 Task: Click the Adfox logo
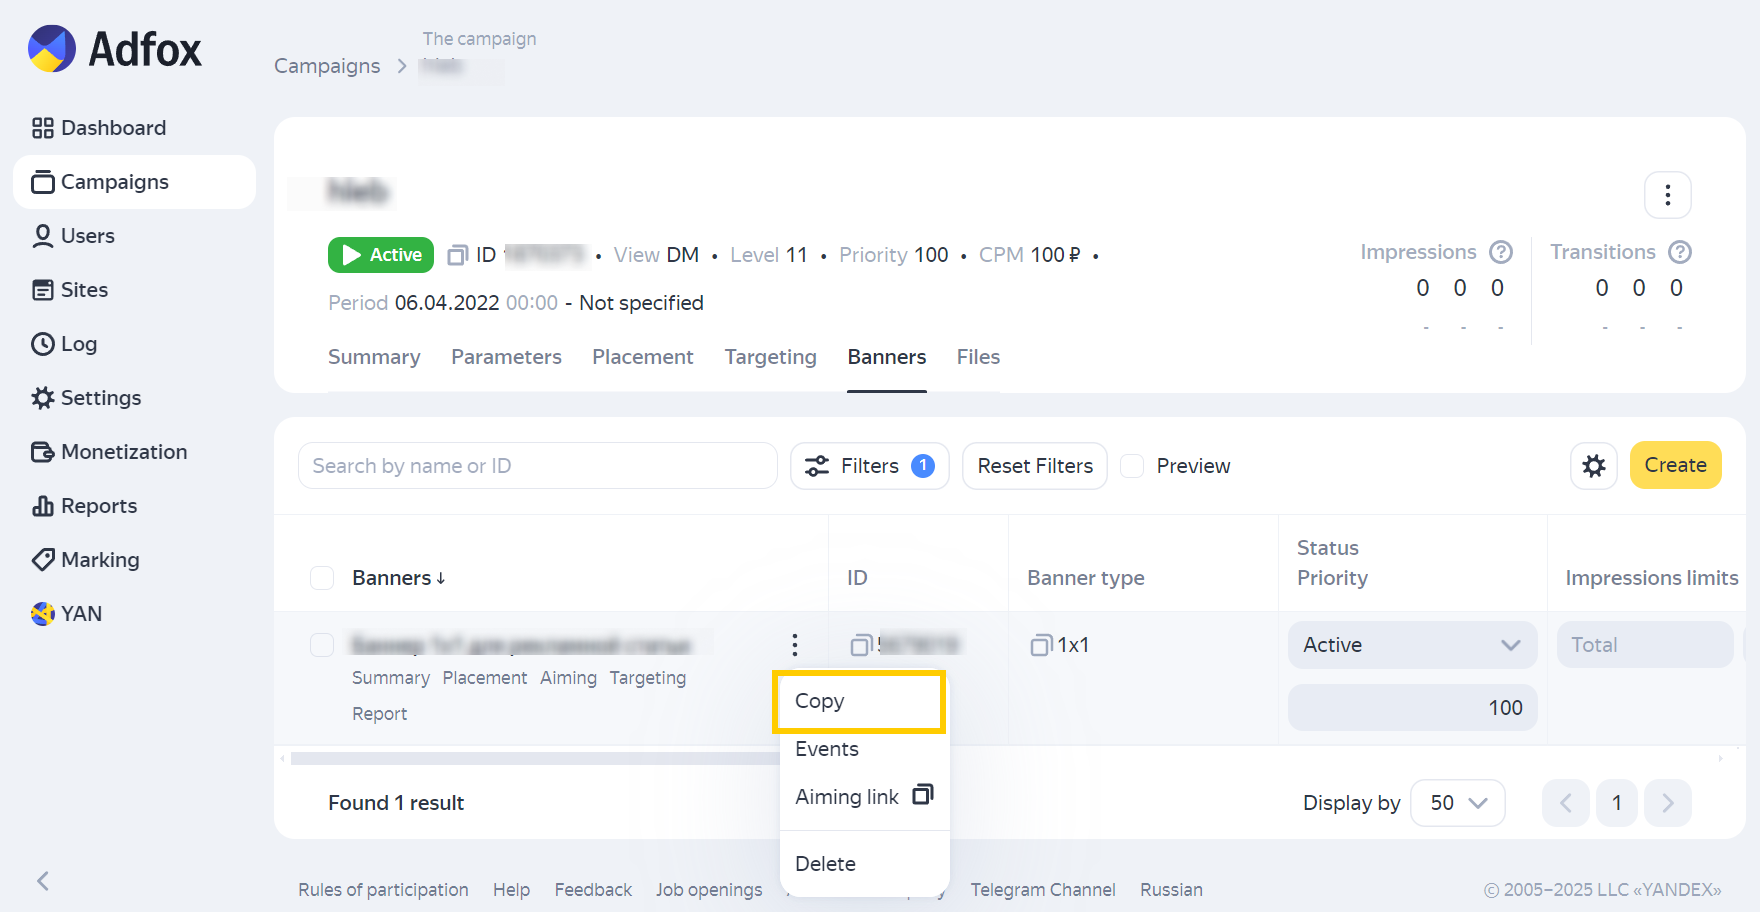point(115,49)
